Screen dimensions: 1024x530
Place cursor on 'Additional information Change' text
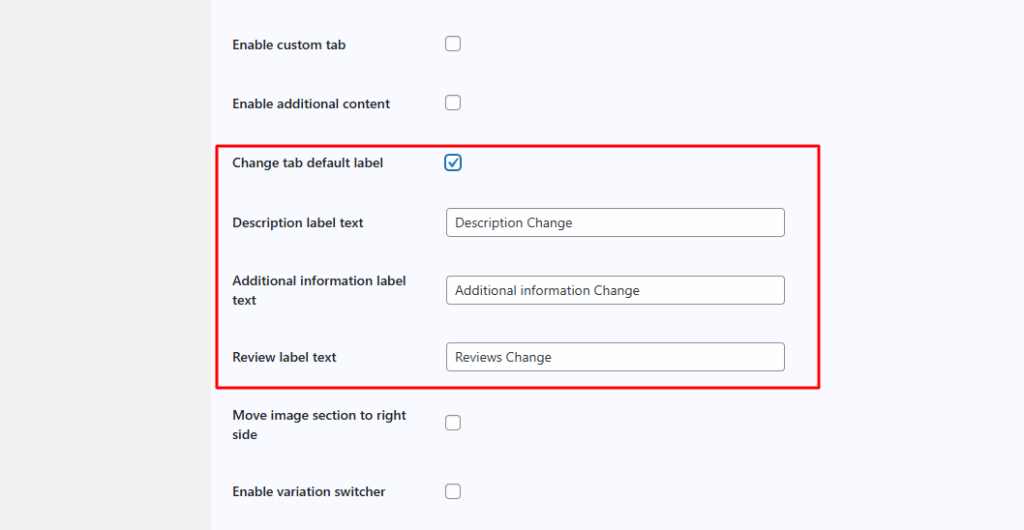click(x=547, y=290)
